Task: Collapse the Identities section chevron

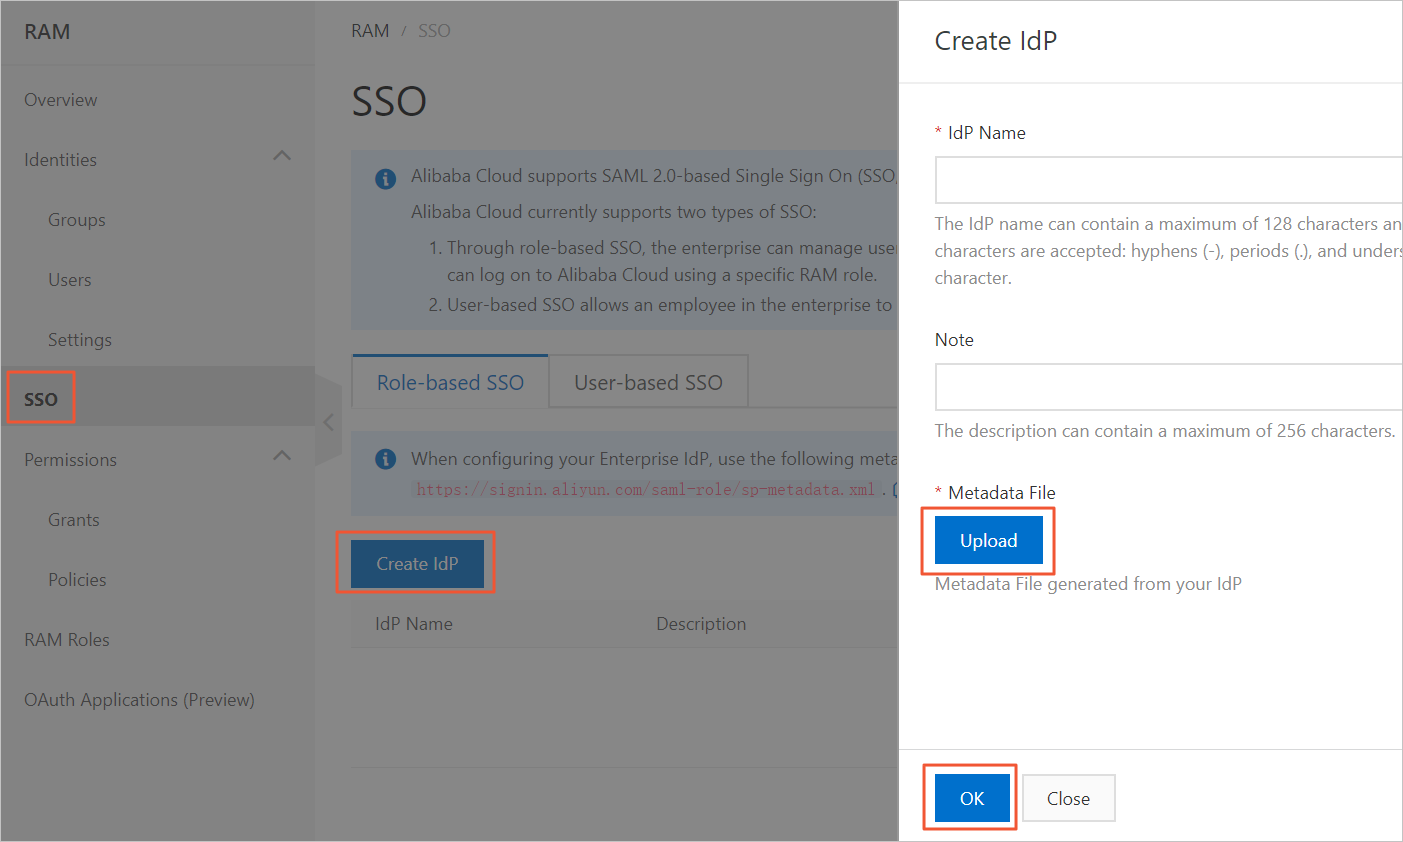Action: (x=282, y=156)
